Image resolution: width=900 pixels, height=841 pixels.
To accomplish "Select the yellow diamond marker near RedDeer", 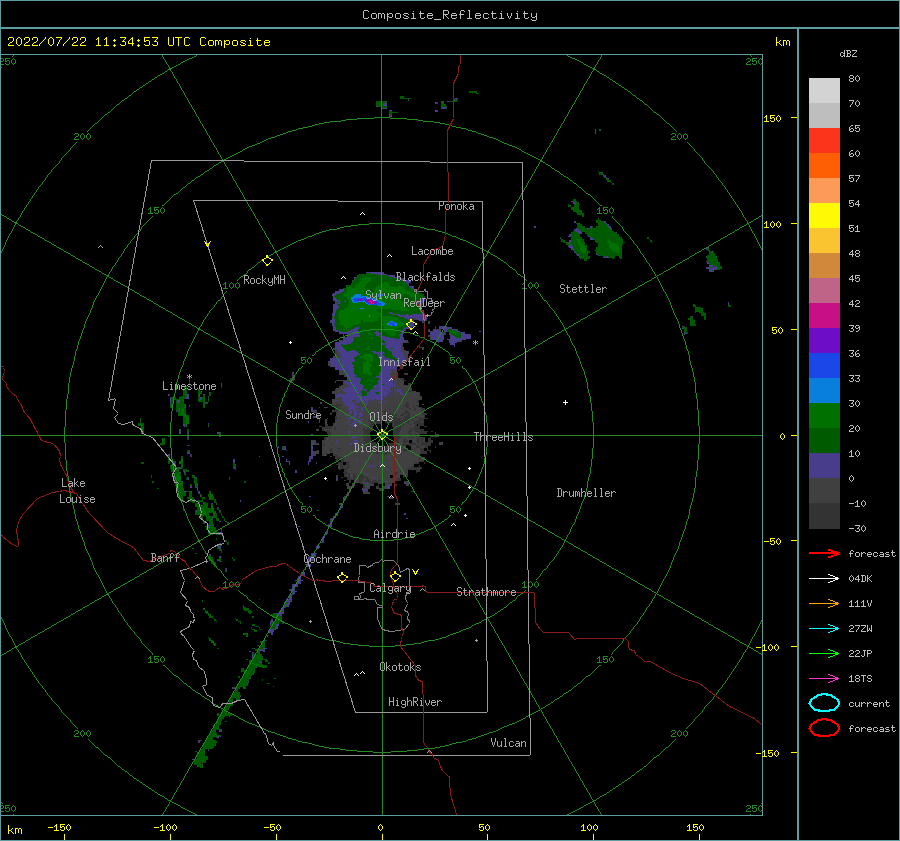I will (x=411, y=324).
